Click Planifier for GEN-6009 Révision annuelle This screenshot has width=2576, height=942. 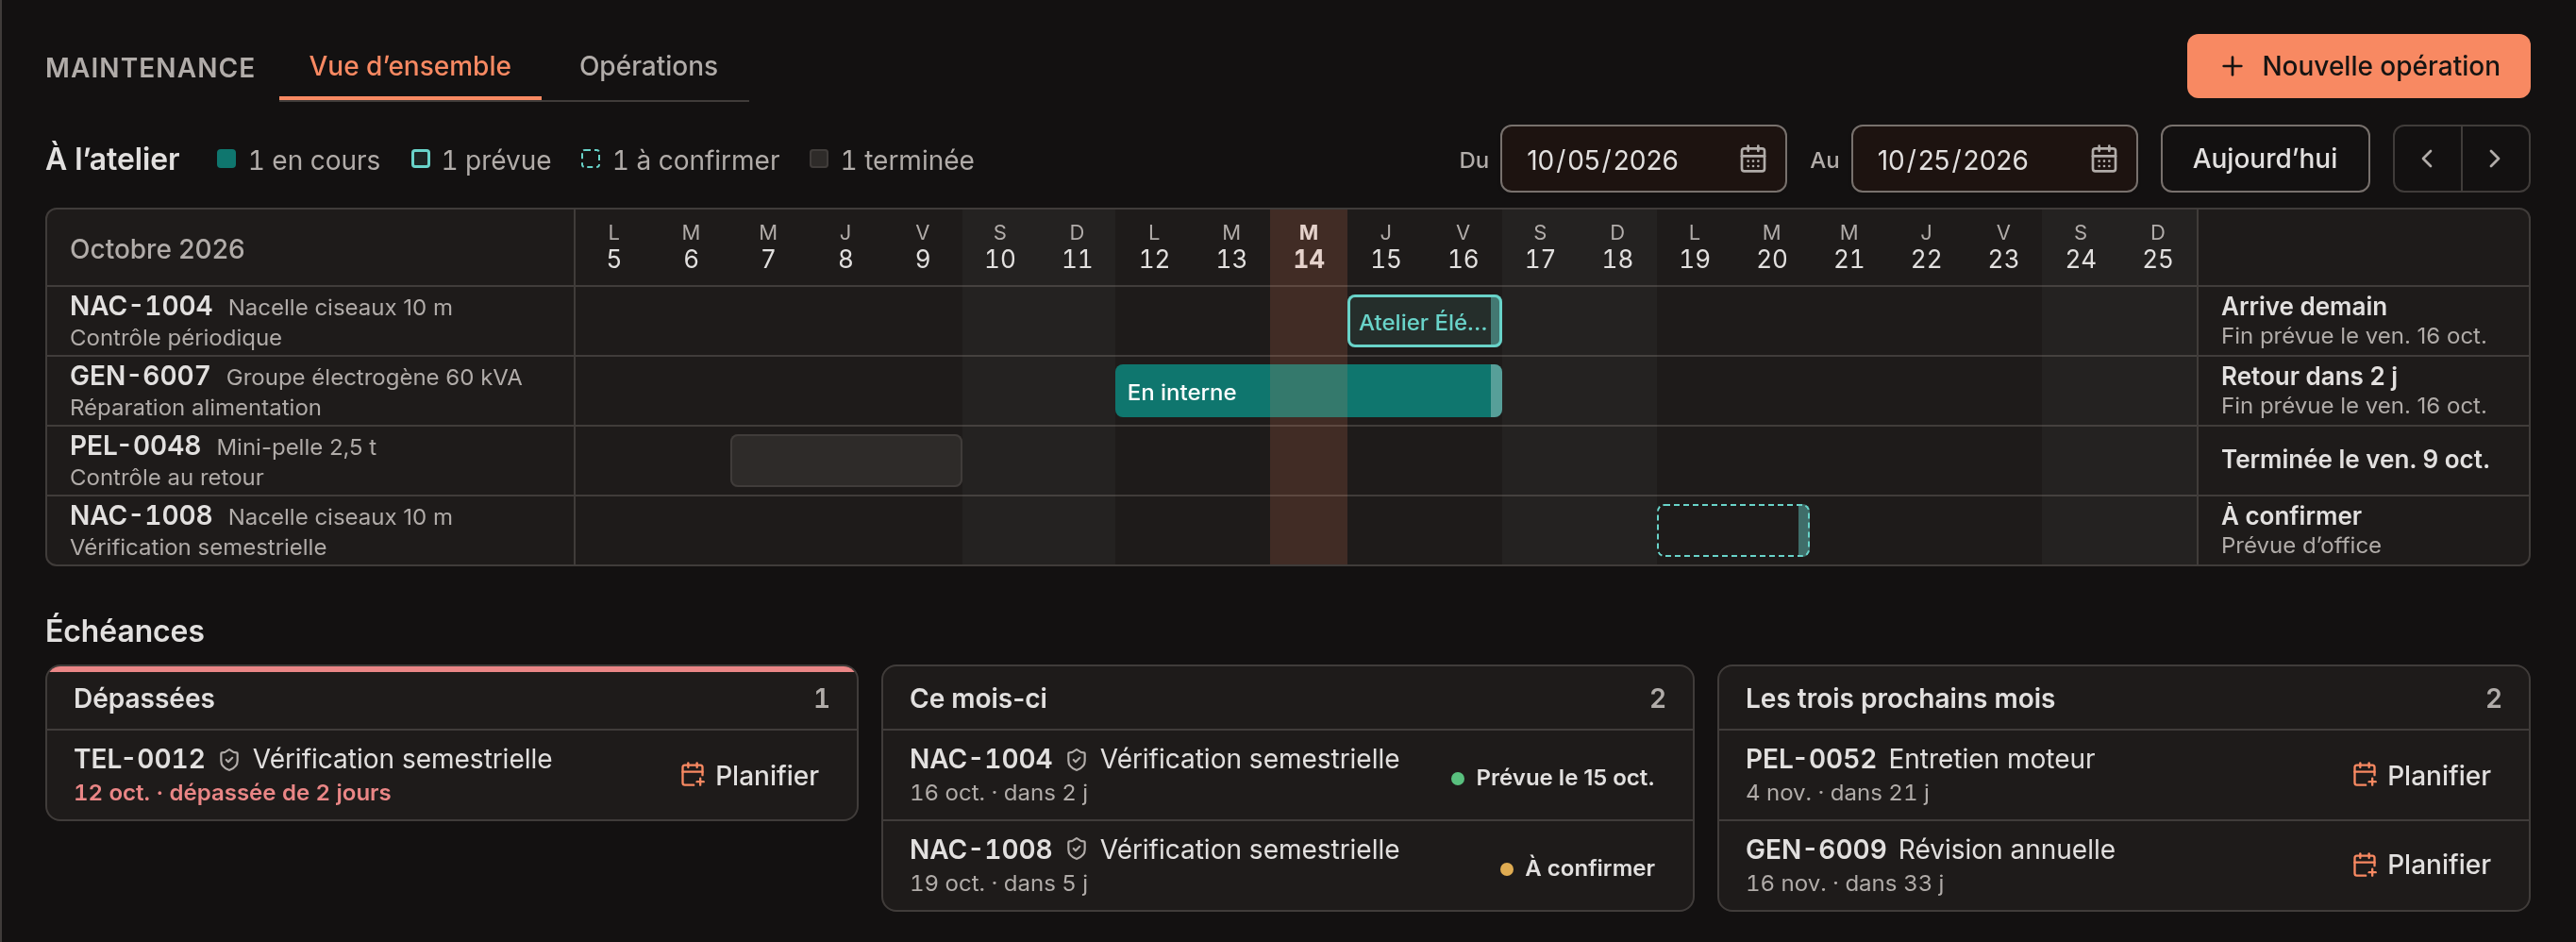(x=2421, y=865)
